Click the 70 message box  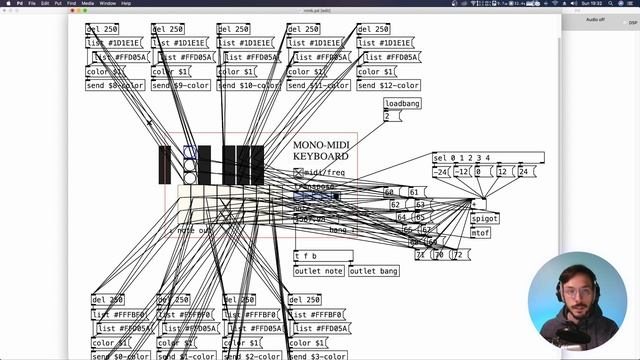(442, 255)
